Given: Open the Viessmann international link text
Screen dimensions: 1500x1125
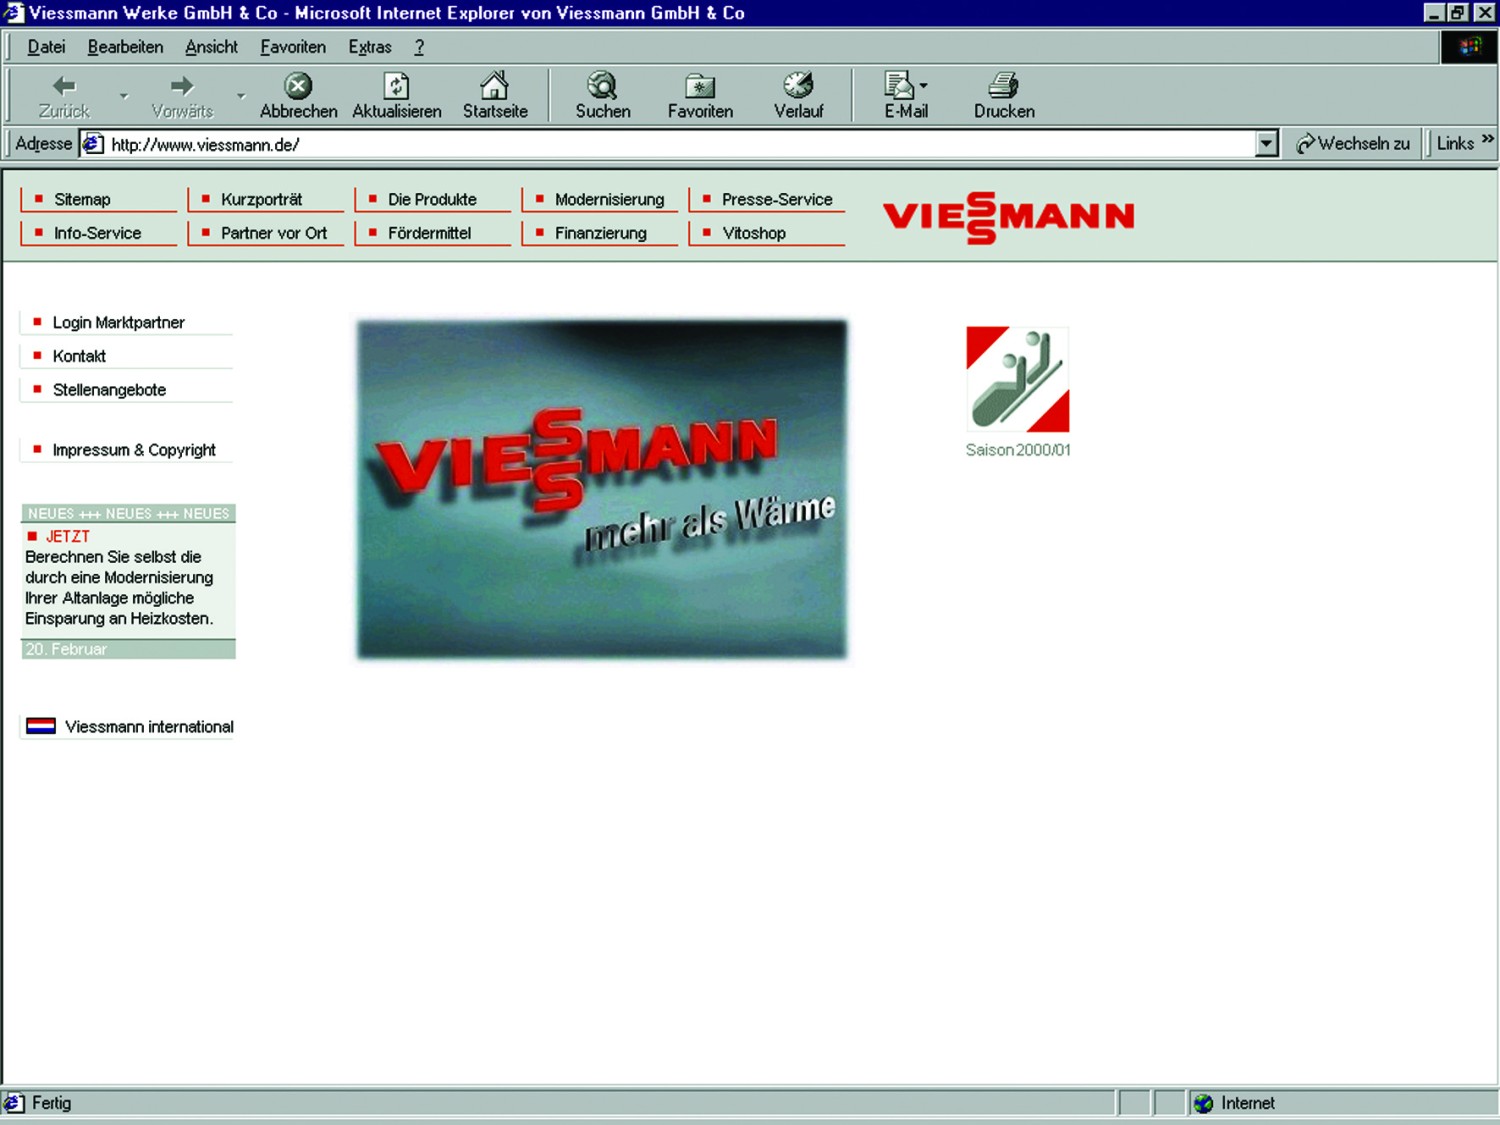Looking at the screenshot, I should tap(149, 727).
